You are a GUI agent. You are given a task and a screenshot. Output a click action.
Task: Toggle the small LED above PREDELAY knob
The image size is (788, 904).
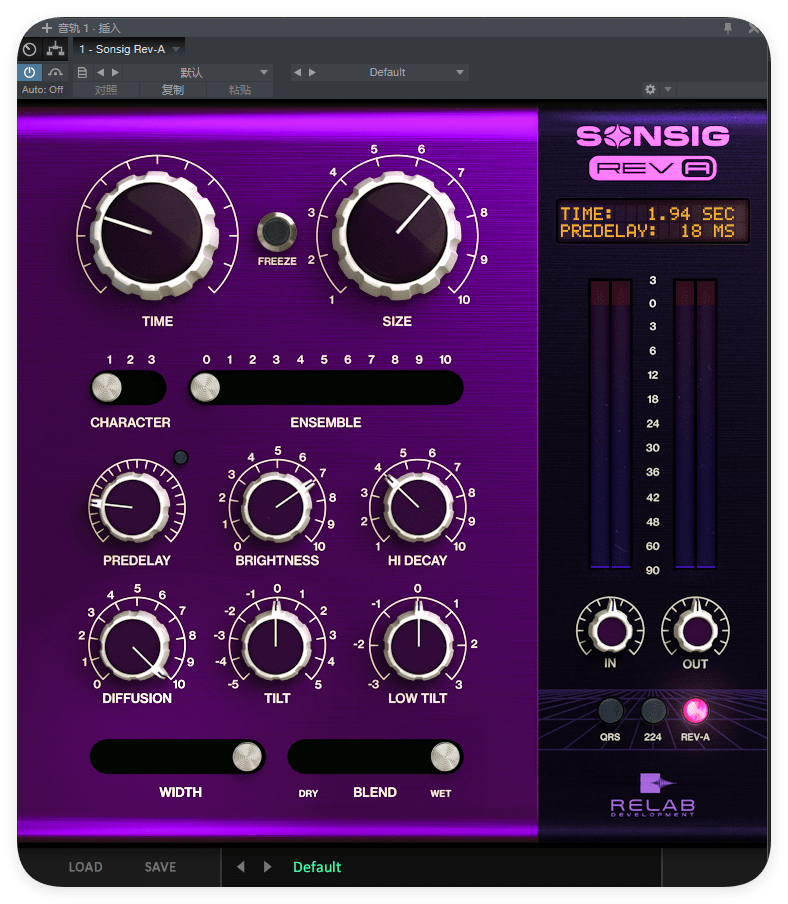[181, 458]
